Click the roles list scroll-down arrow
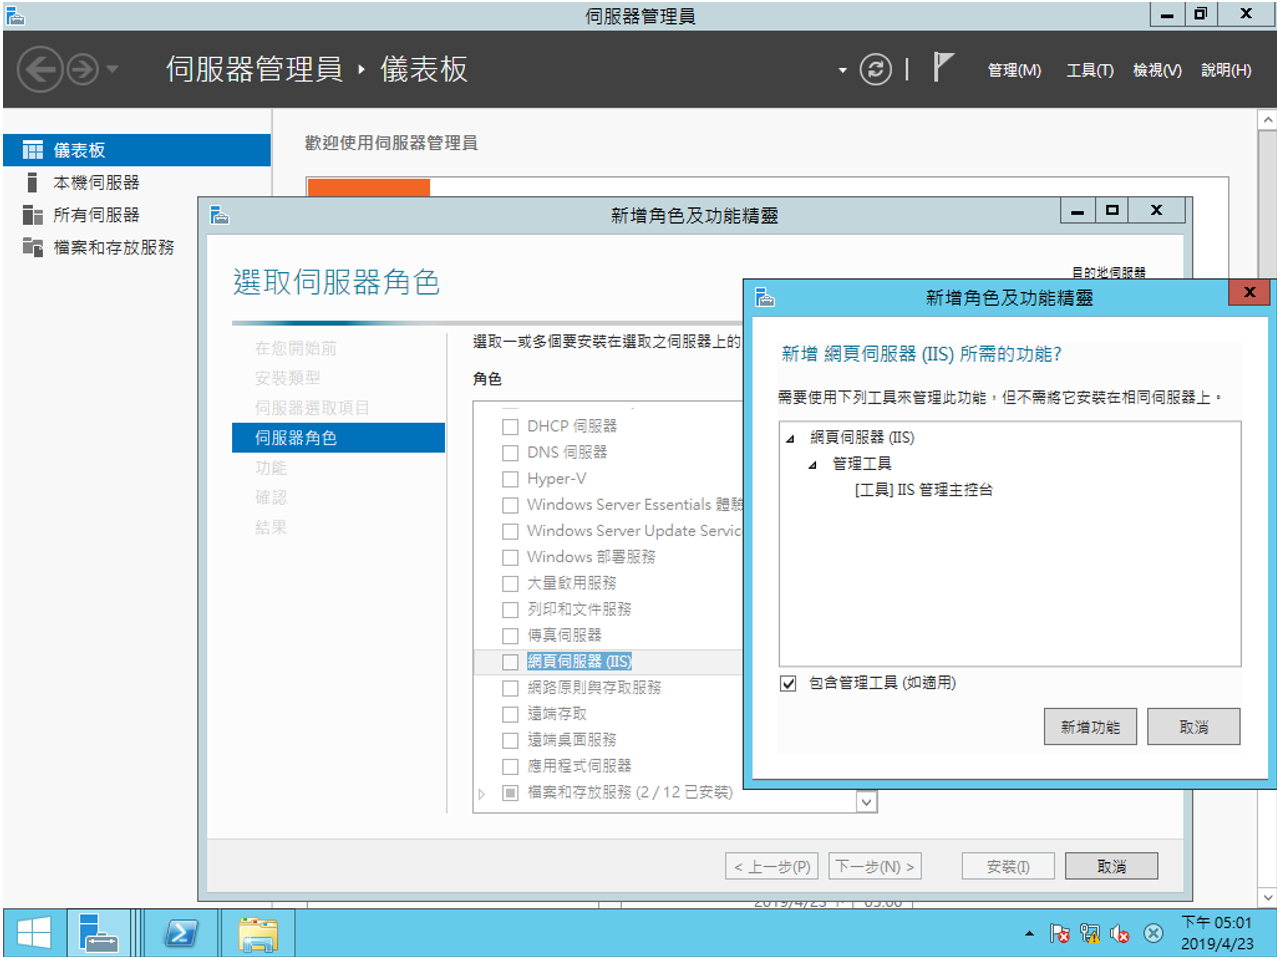Image resolution: width=1277 pixels, height=957 pixels. point(866,802)
